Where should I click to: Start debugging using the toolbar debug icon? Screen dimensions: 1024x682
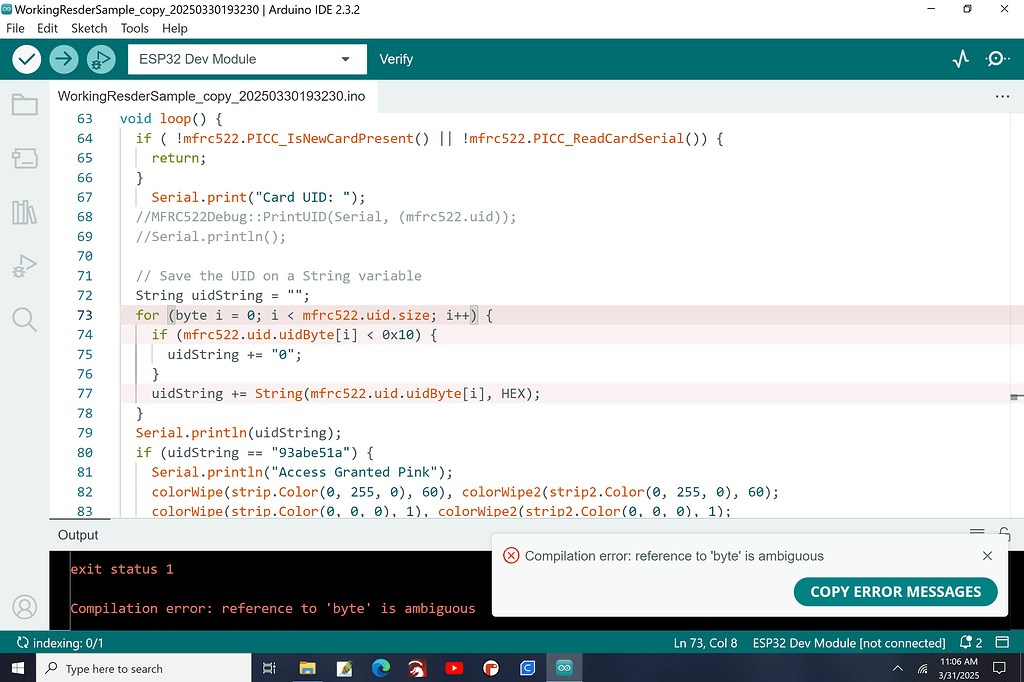[x=100, y=59]
